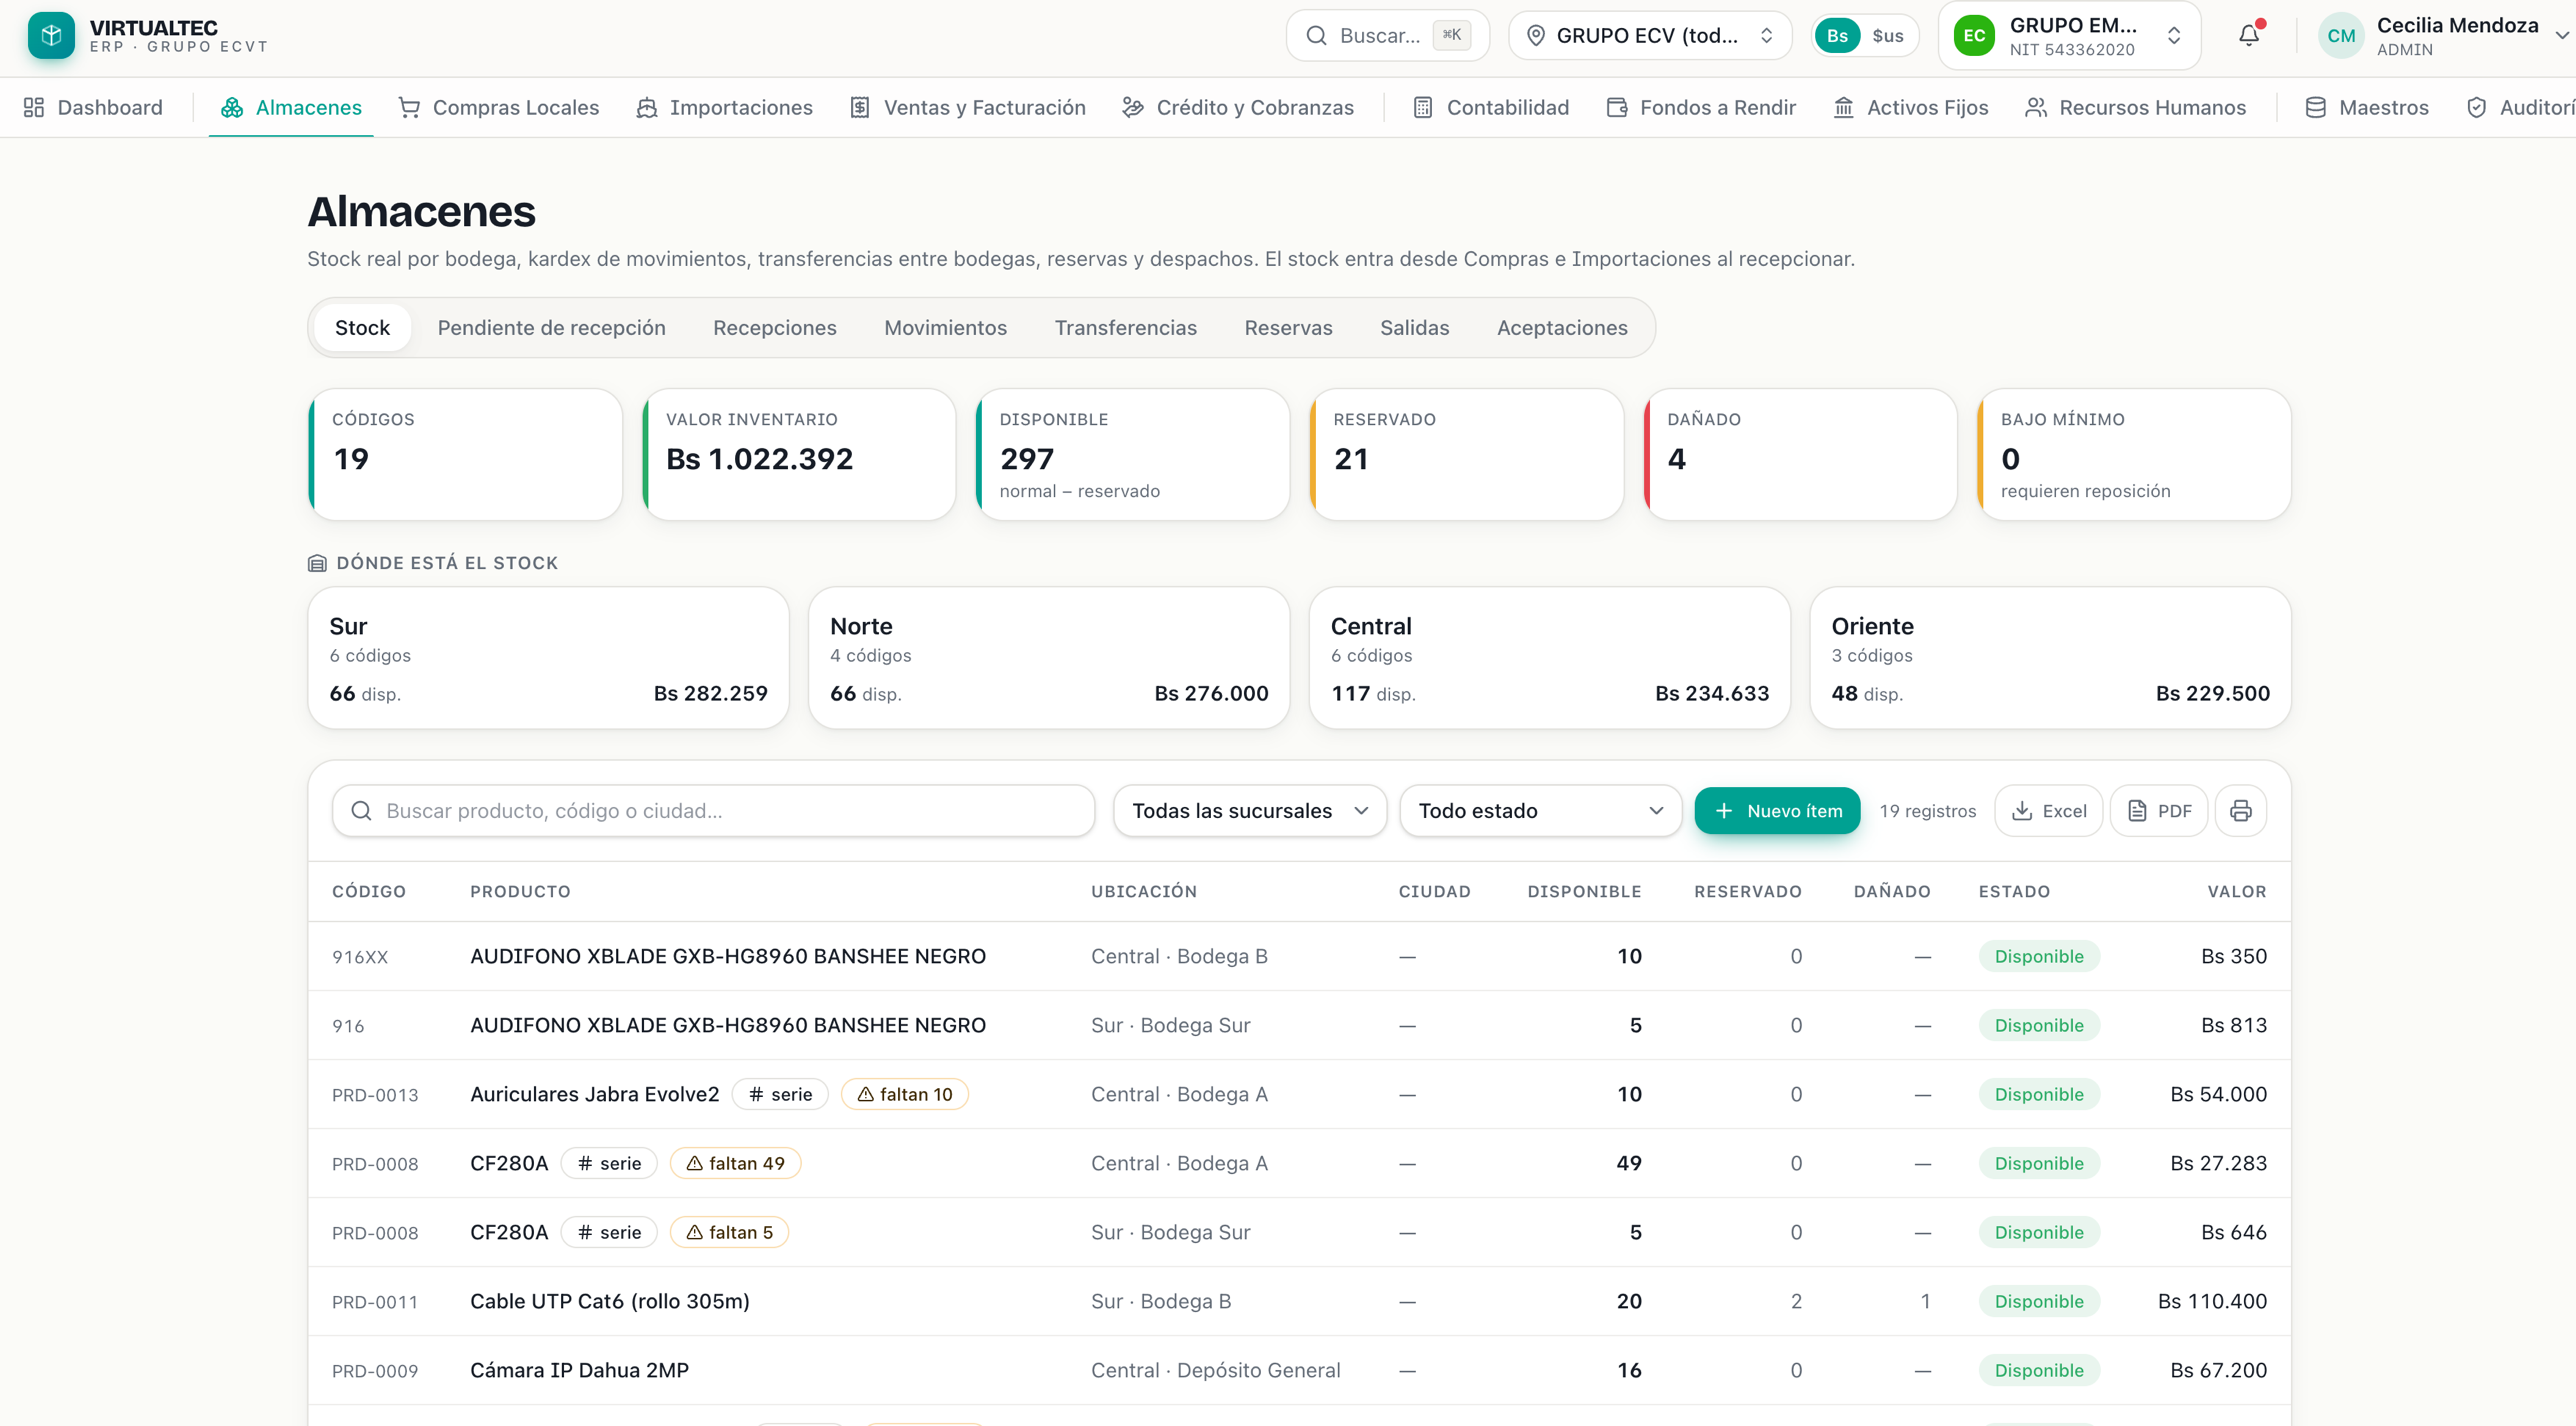Switch currency to $us
2576x1426 pixels.
pyautogui.click(x=1888, y=36)
